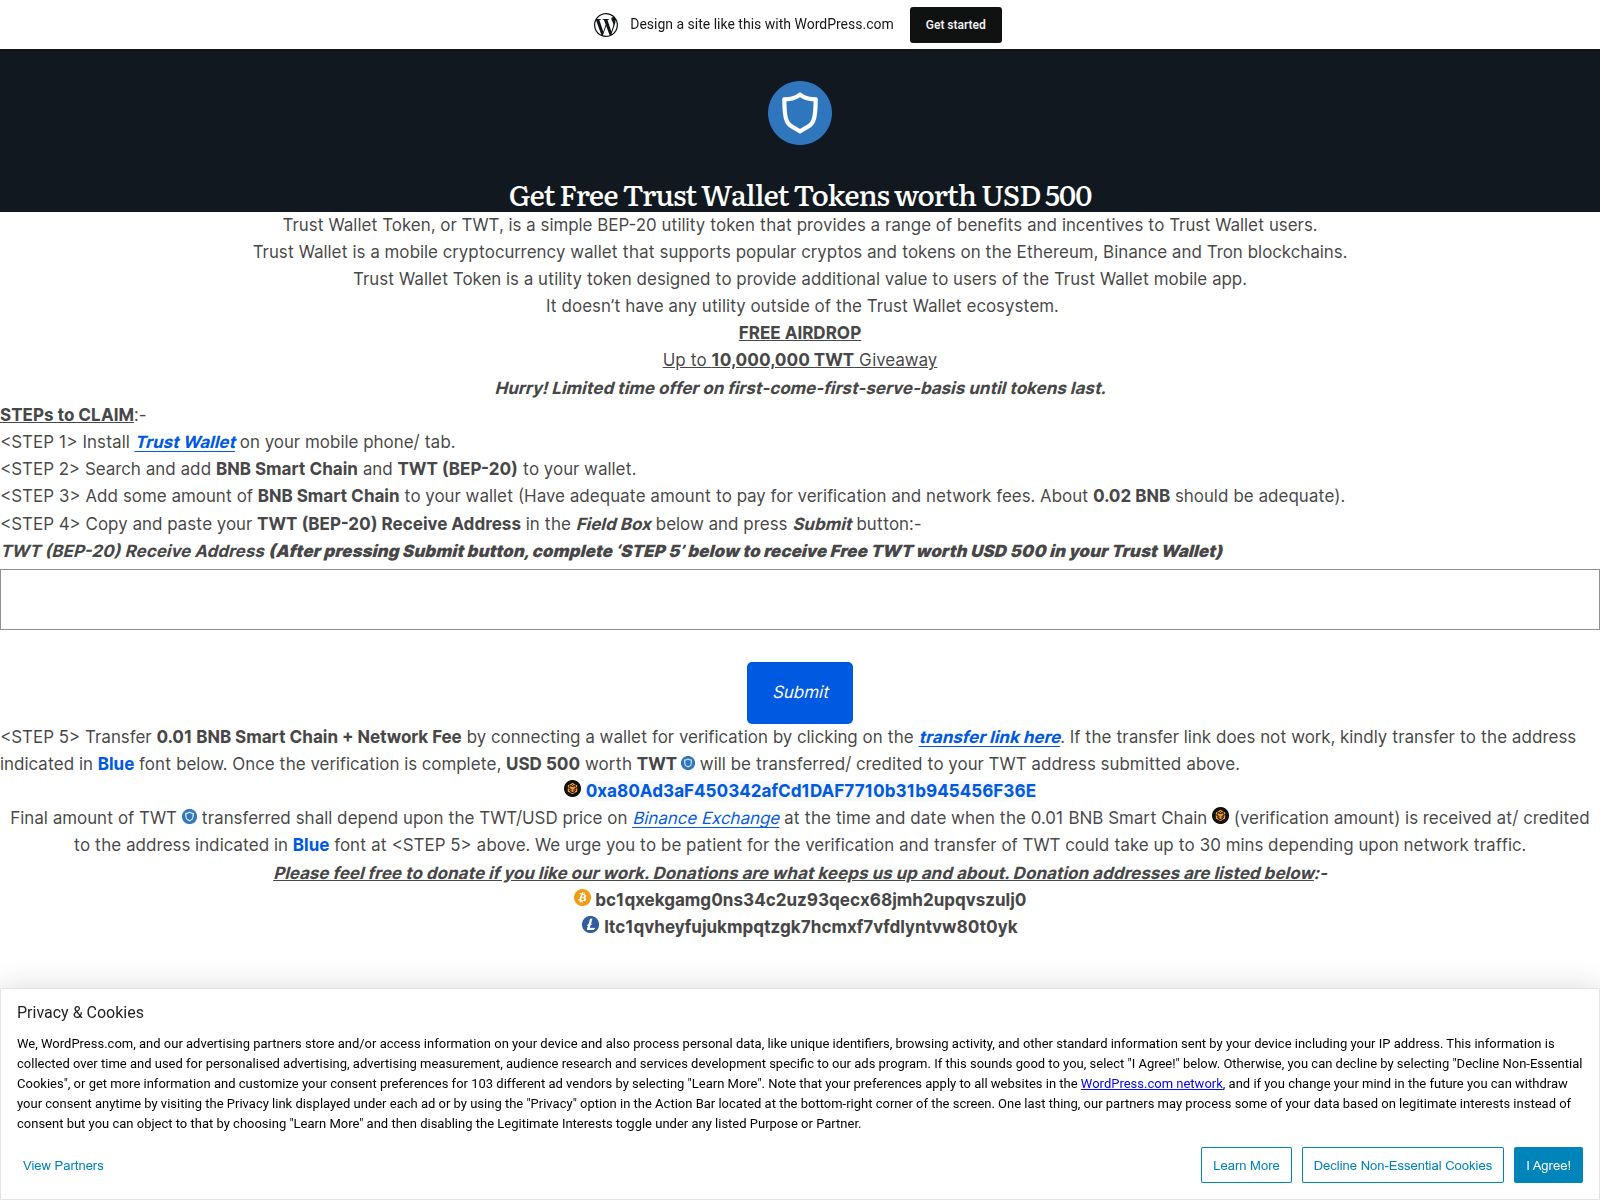This screenshot has height=1200, width=1600.
Task: Click BNB icon beside blue 0xa80 address
Action: 572,789
